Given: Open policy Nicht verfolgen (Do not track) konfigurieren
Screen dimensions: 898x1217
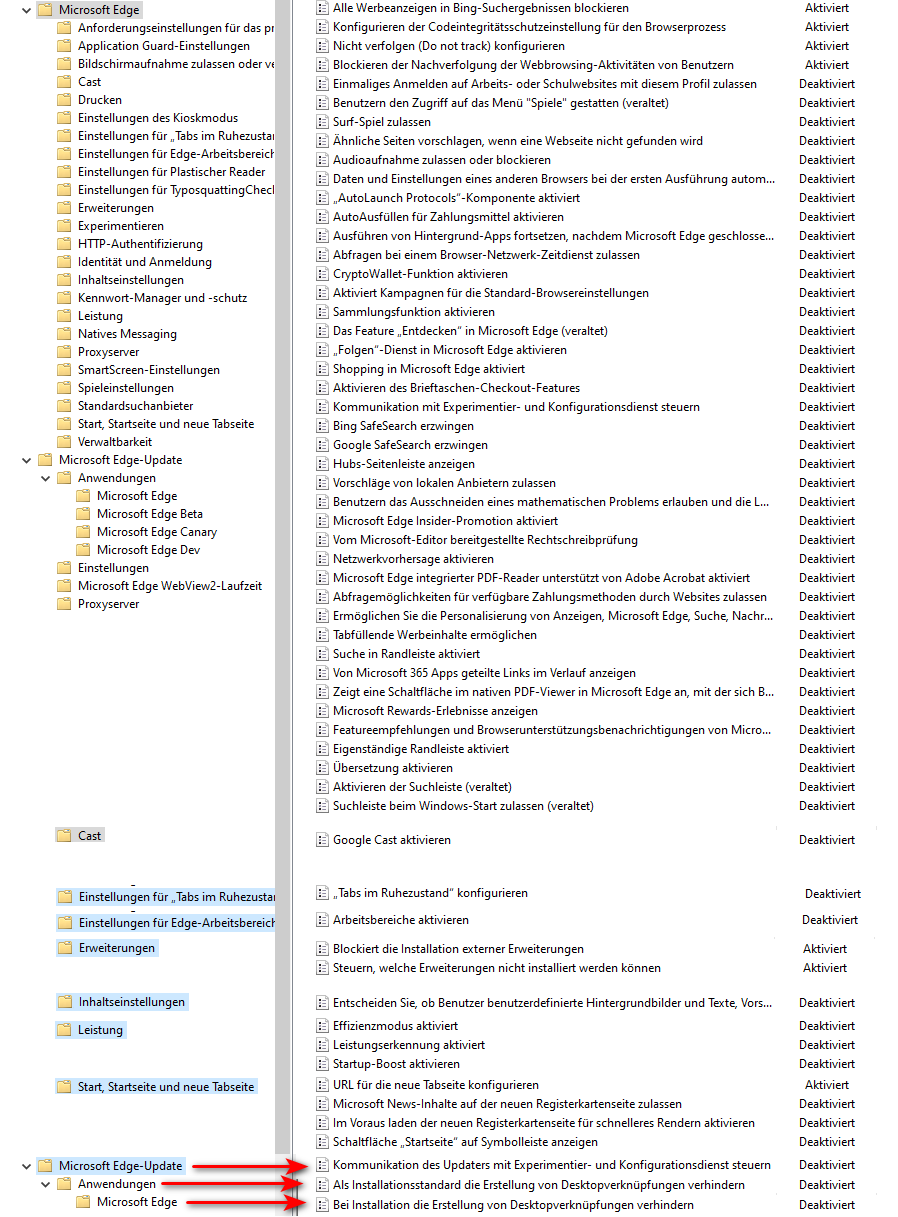Looking at the screenshot, I should point(449,46).
